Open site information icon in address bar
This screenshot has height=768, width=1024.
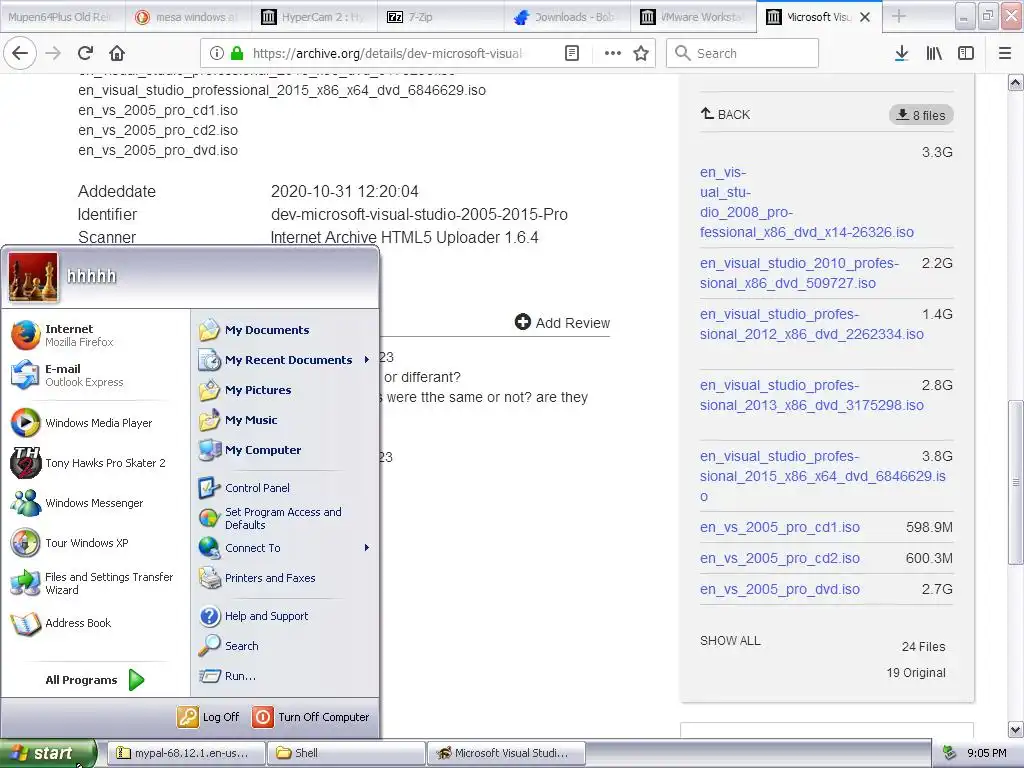tap(217, 54)
